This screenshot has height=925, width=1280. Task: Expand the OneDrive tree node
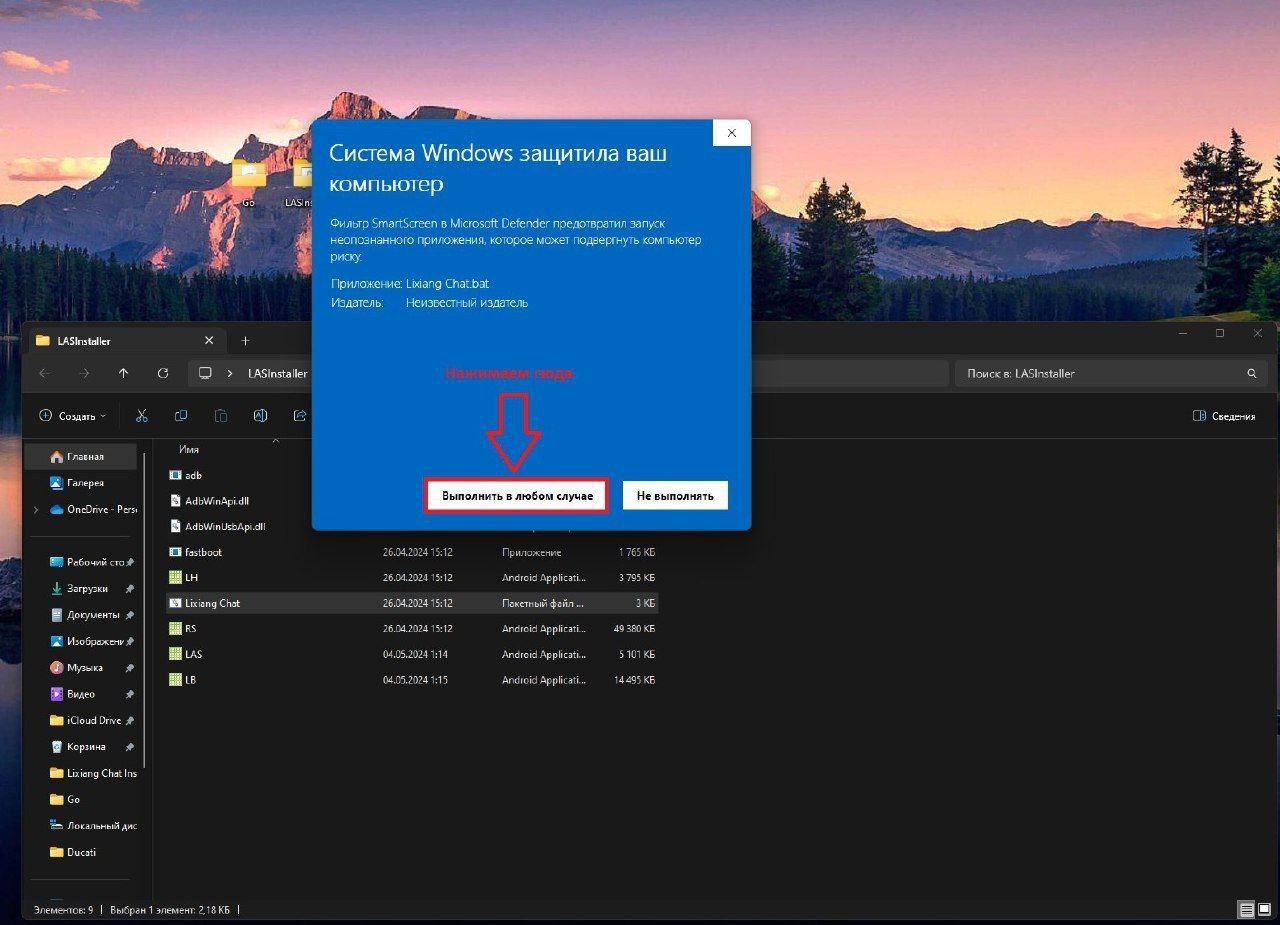tap(37, 509)
